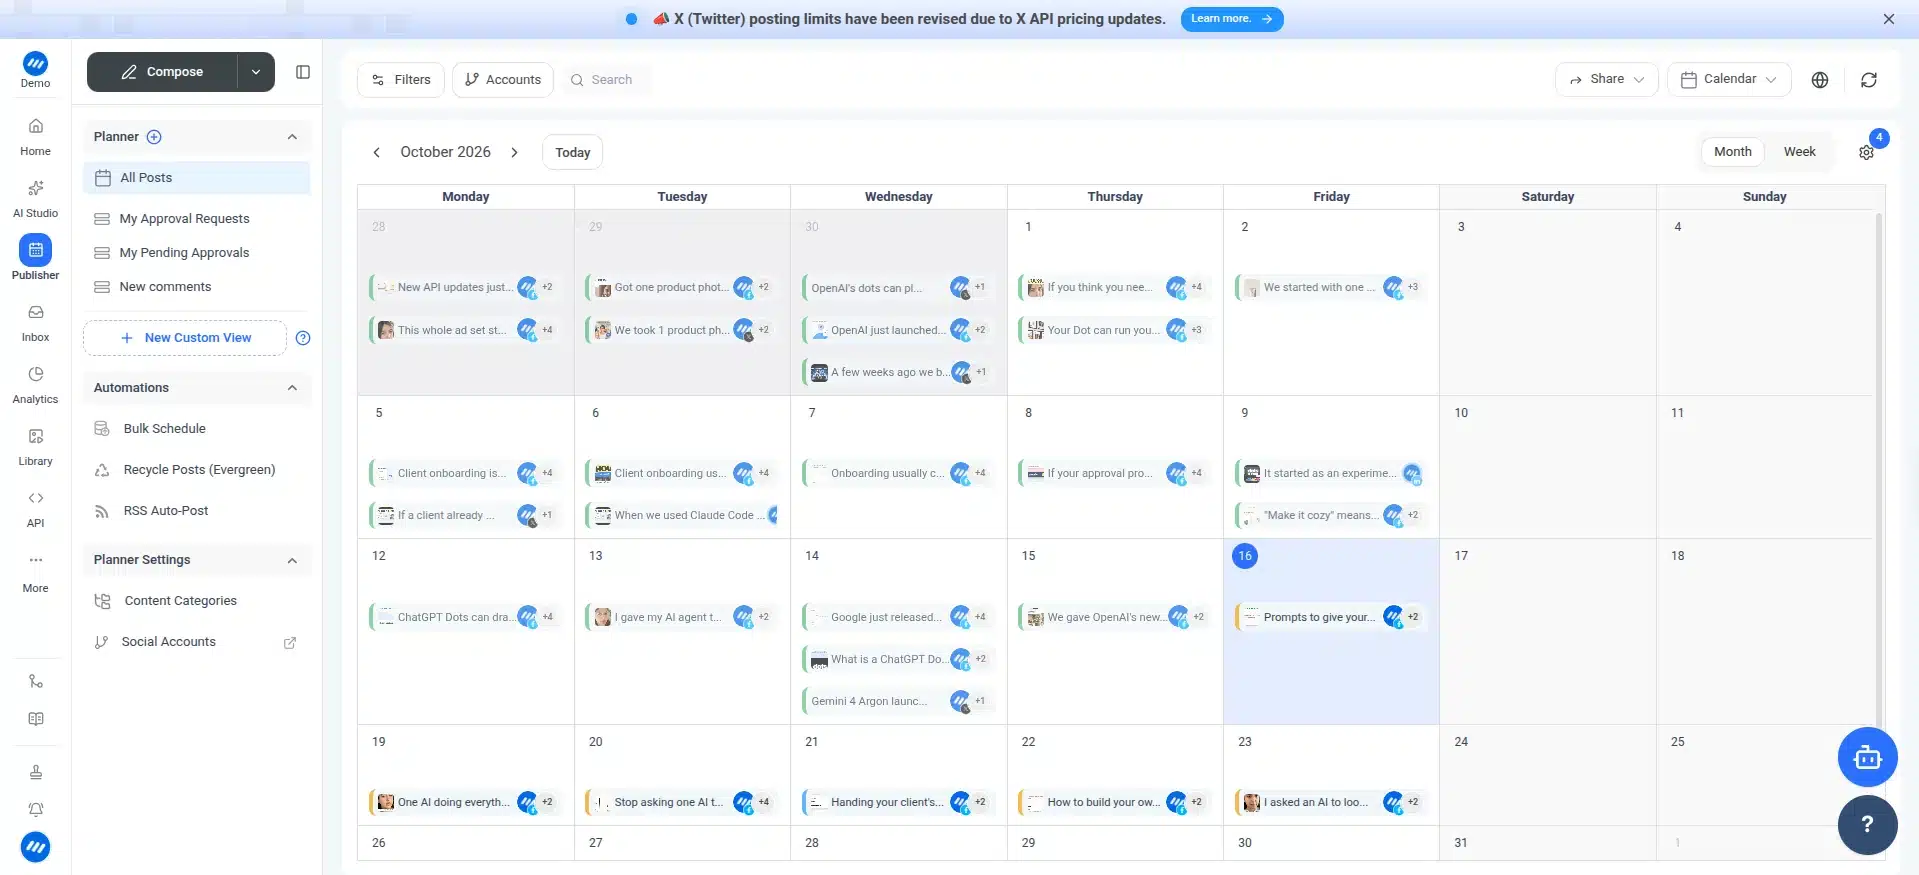Add a new planner with plus icon

click(x=154, y=137)
